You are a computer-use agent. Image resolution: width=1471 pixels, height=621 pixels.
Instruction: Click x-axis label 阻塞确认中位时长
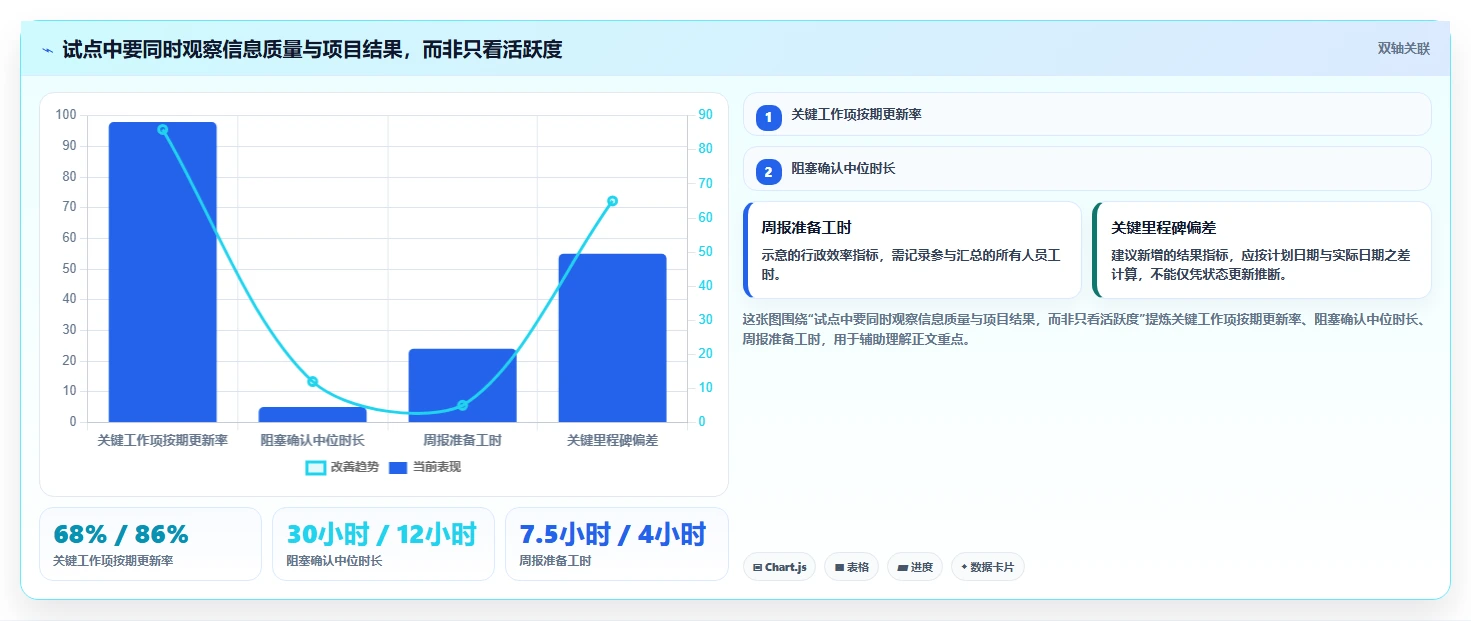pos(313,440)
